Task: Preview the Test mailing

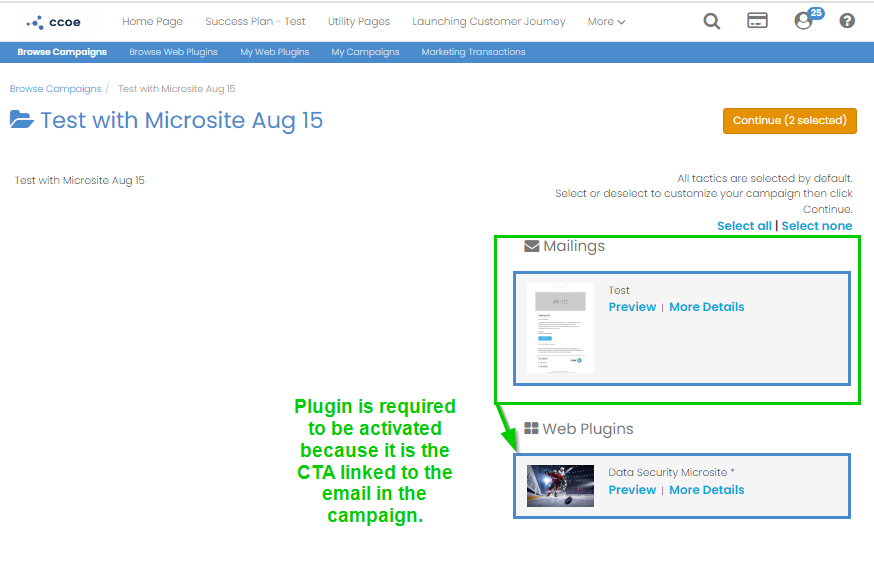Action: coord(632,306)
